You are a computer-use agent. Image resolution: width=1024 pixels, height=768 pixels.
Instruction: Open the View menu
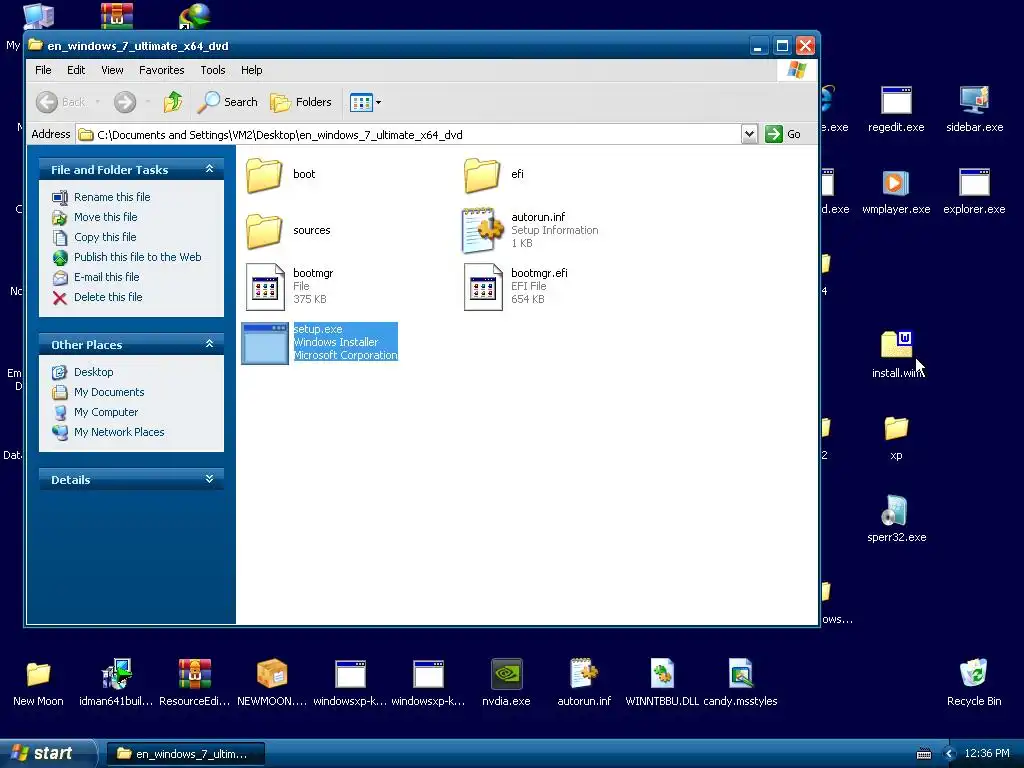click(x=112, y=70)
